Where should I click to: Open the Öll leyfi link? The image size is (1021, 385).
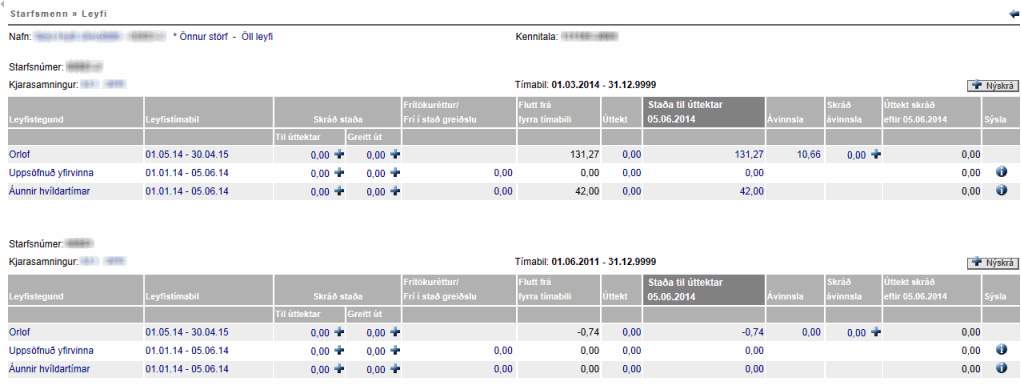[257, 37]
